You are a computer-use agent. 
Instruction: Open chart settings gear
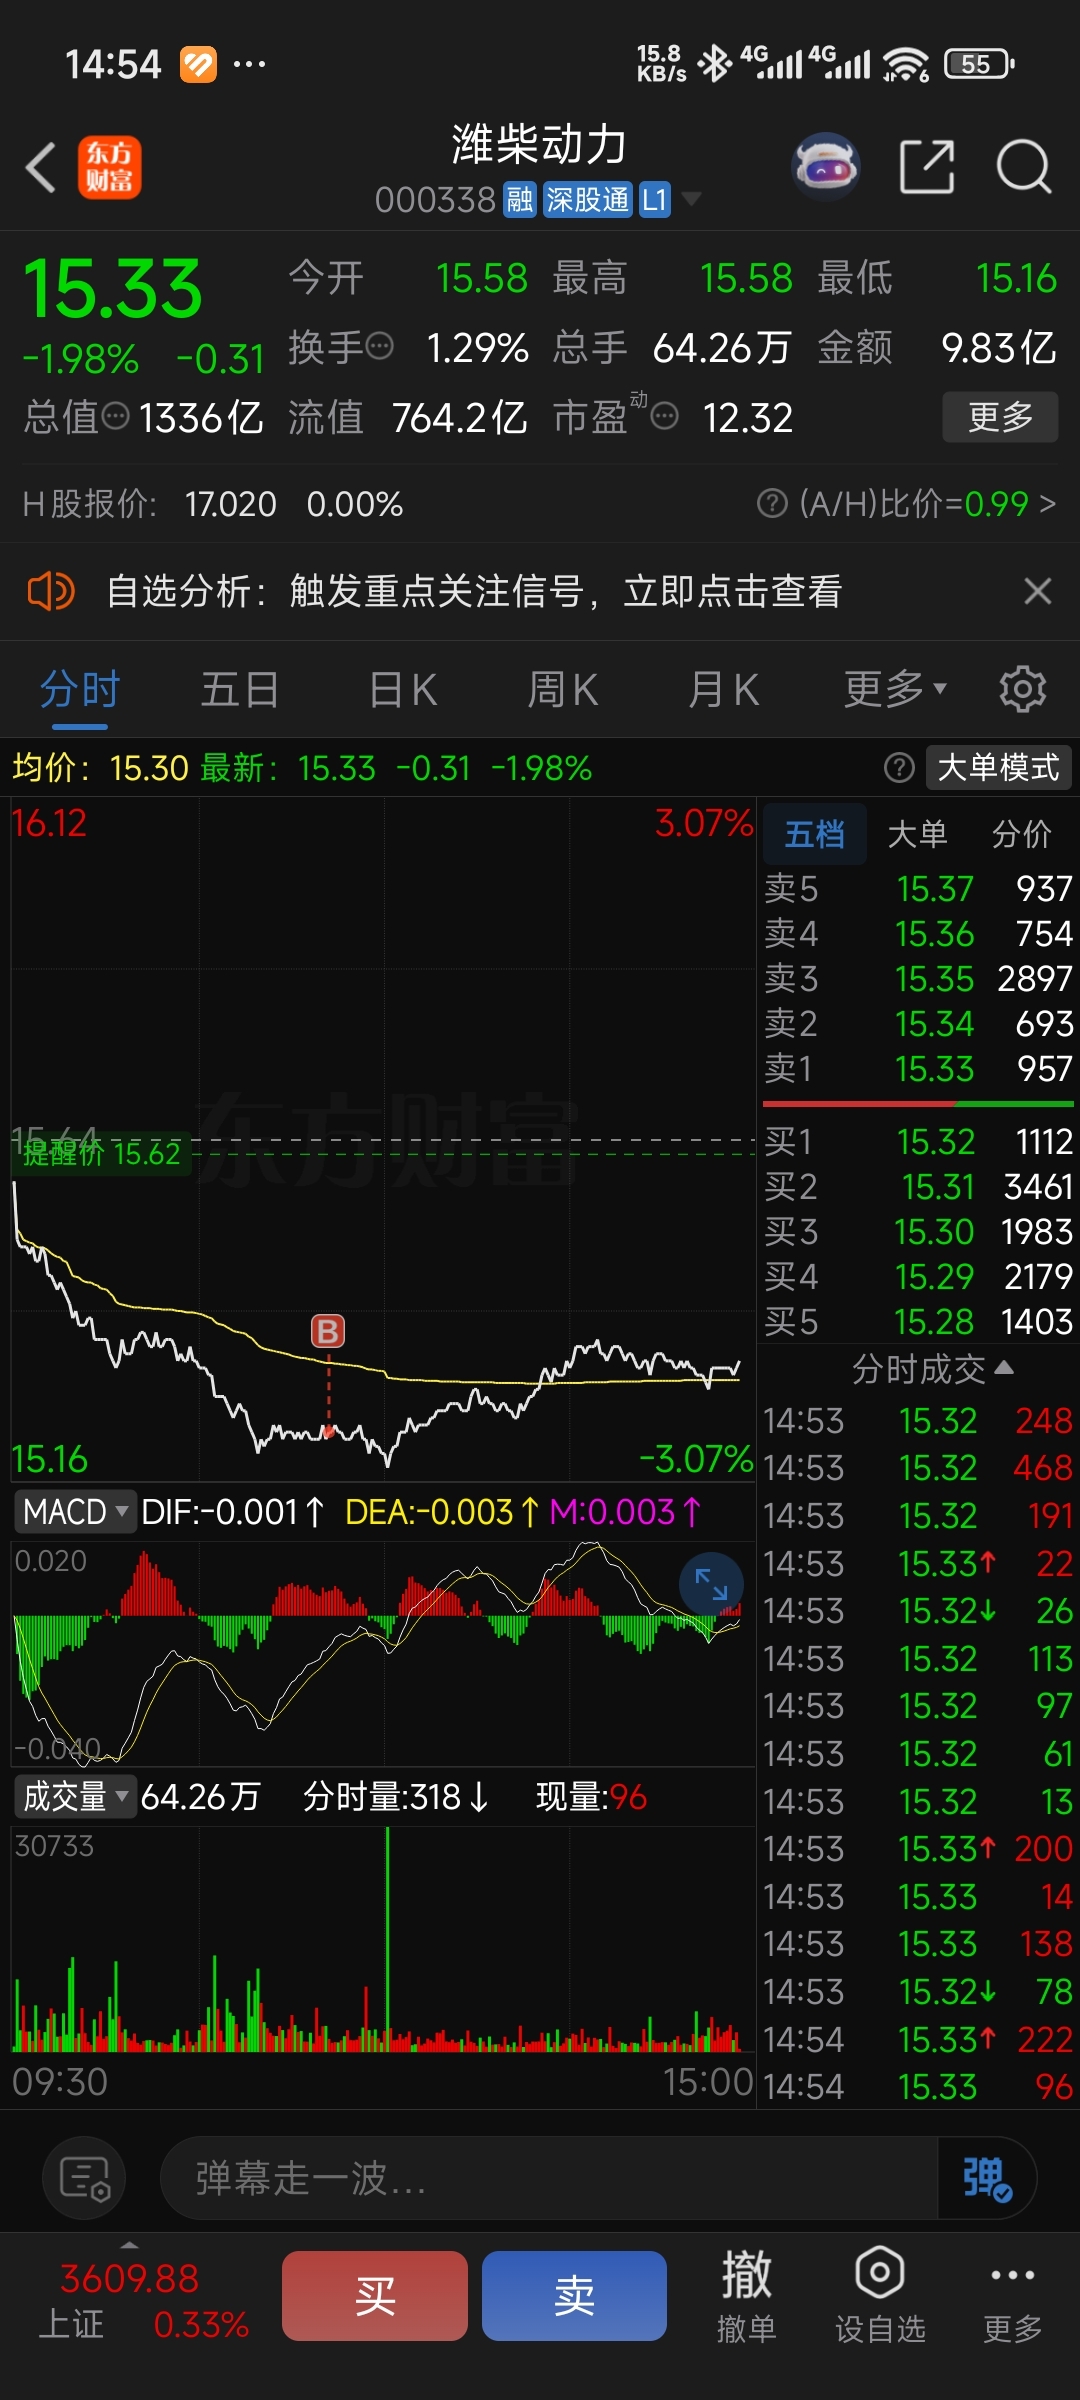click(x=1023, y=689)
